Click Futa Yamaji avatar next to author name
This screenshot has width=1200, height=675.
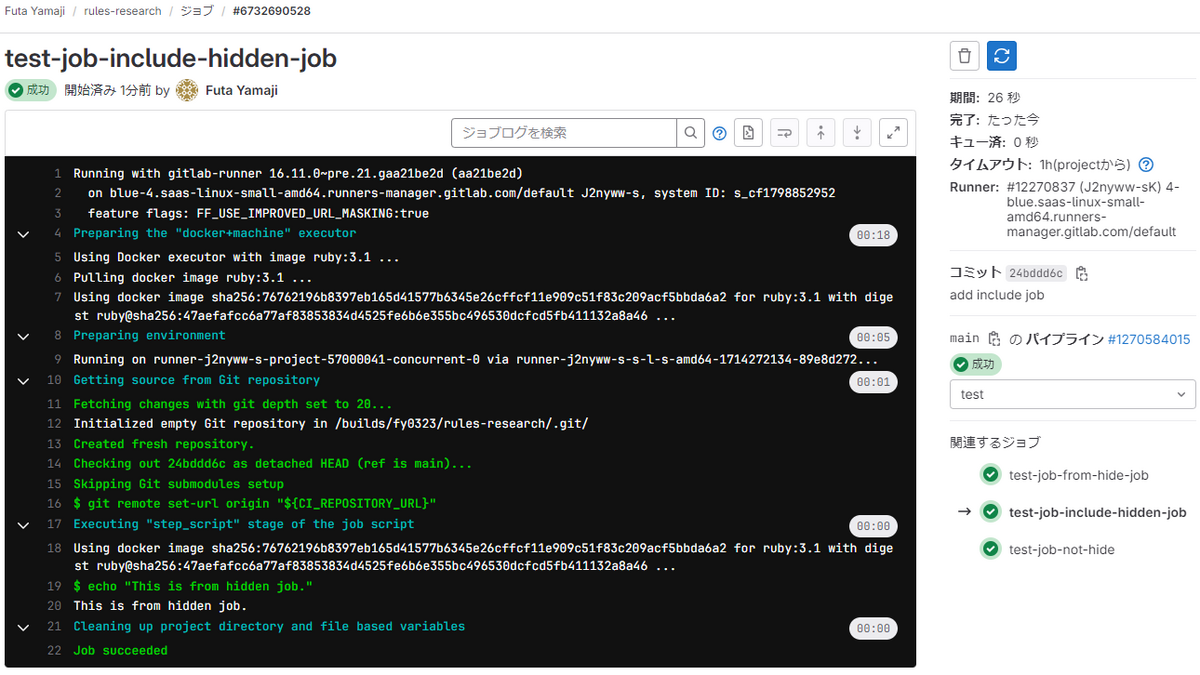187,90
